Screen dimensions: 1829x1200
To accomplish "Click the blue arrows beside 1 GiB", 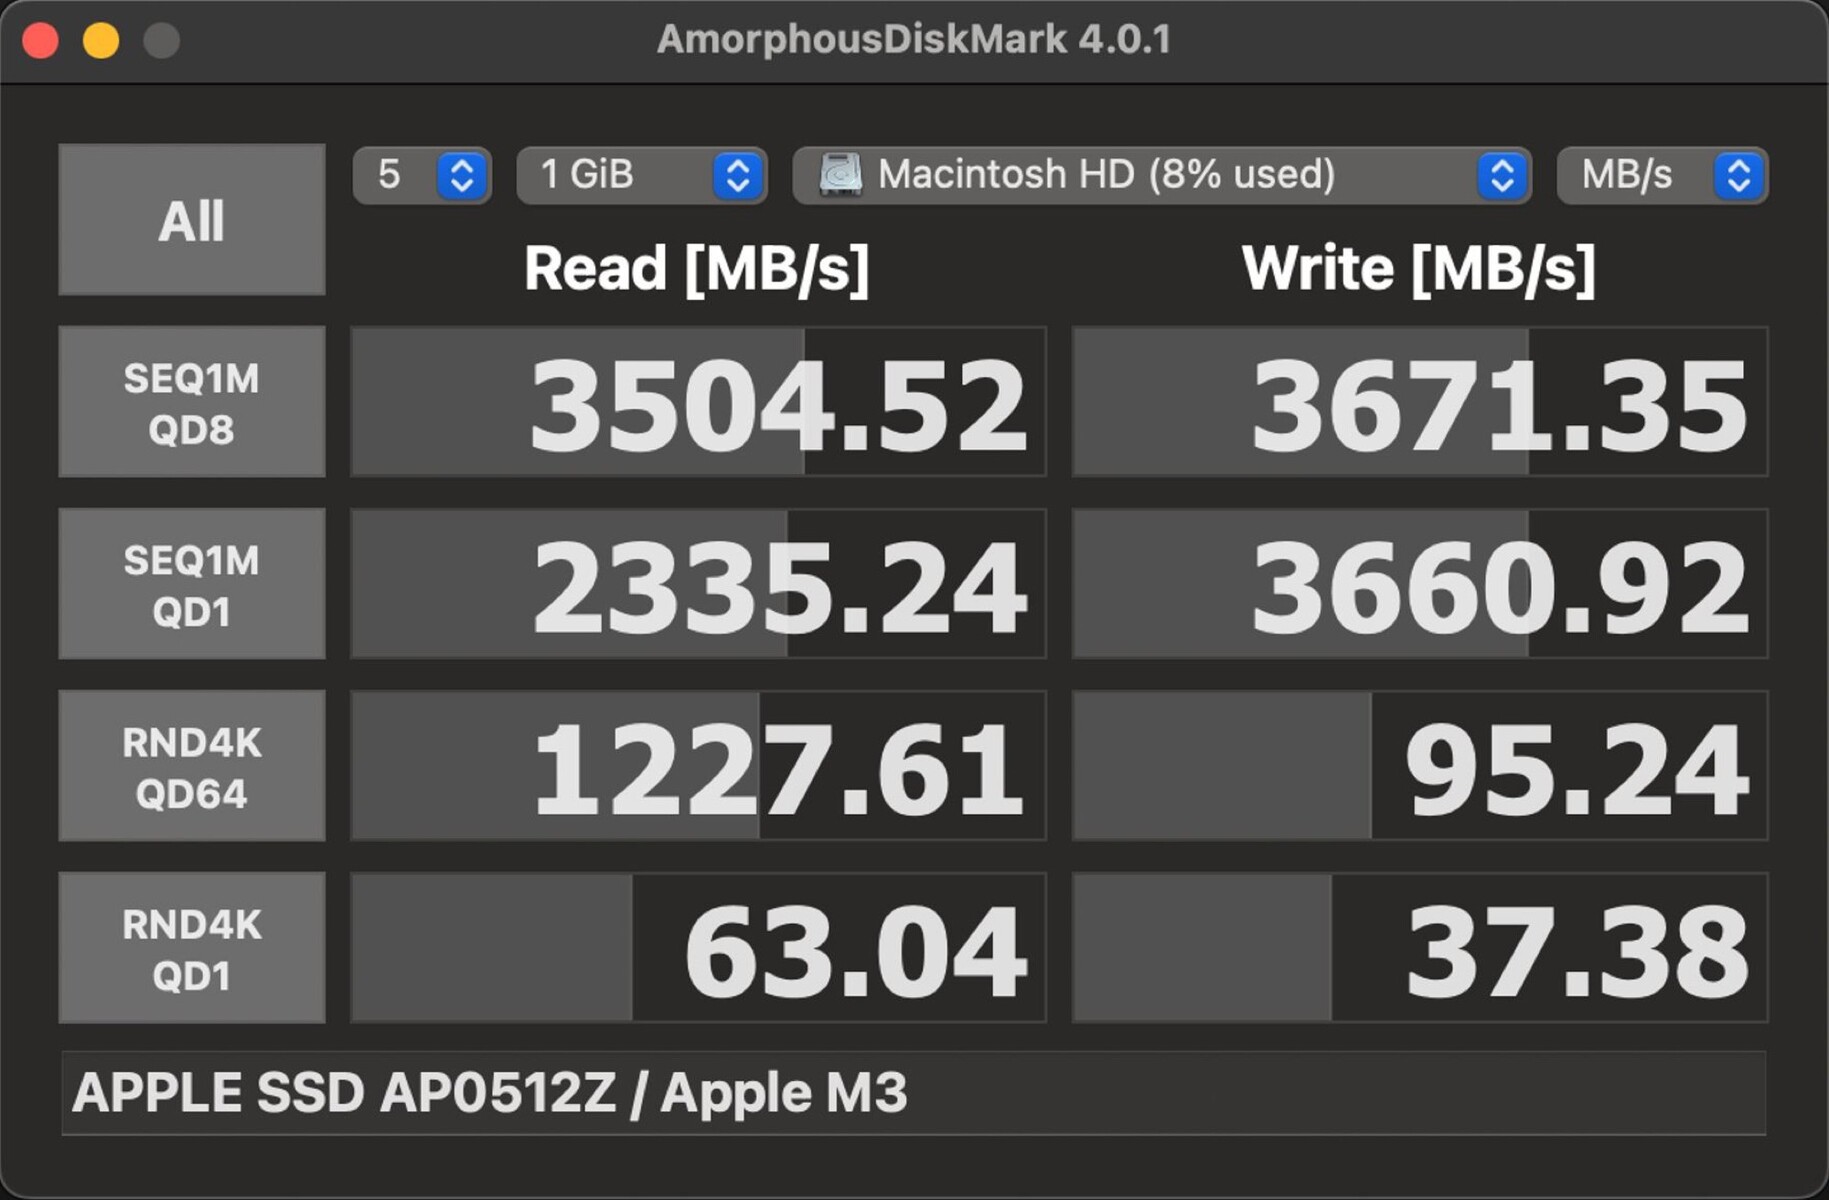I will 738,176.
